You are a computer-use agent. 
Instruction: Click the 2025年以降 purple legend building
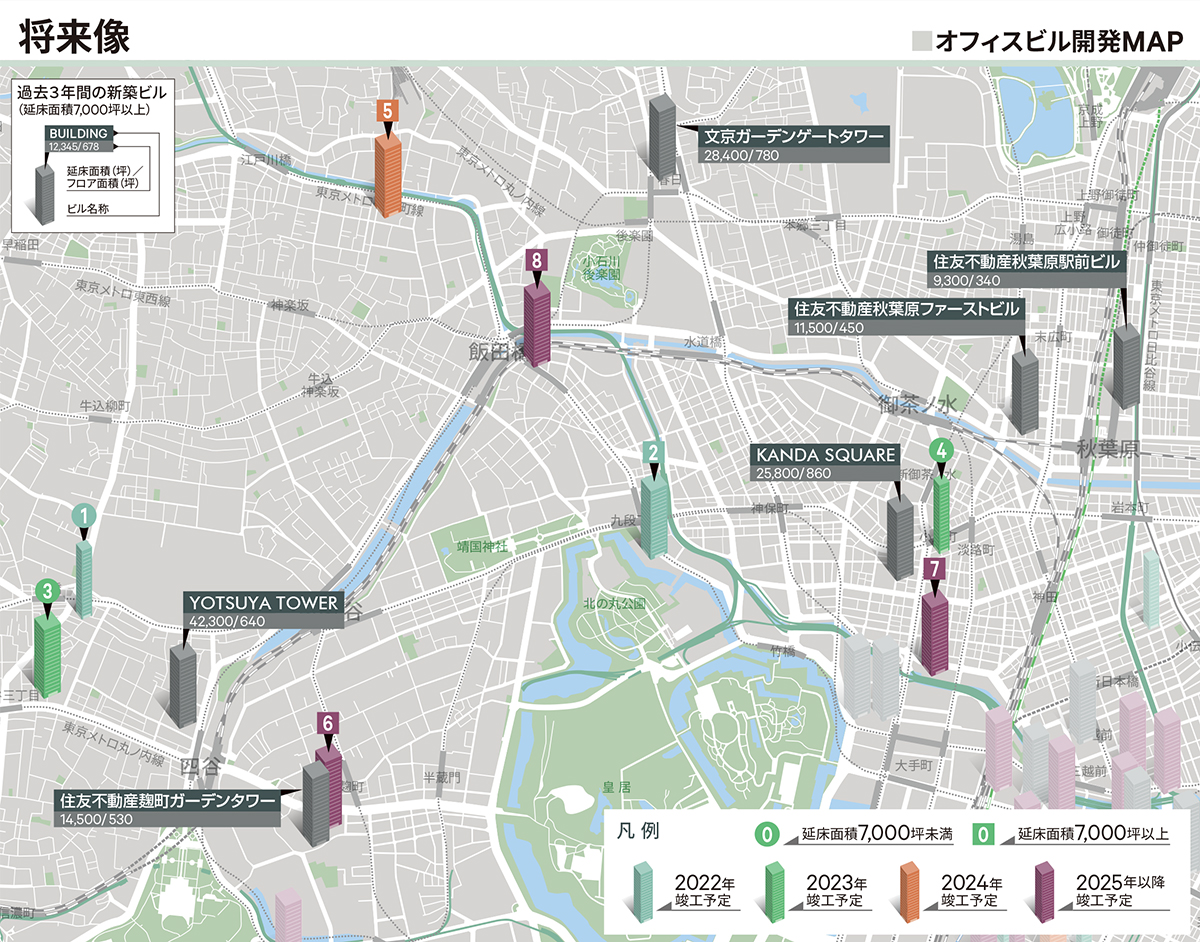[x=1045, y=891]
